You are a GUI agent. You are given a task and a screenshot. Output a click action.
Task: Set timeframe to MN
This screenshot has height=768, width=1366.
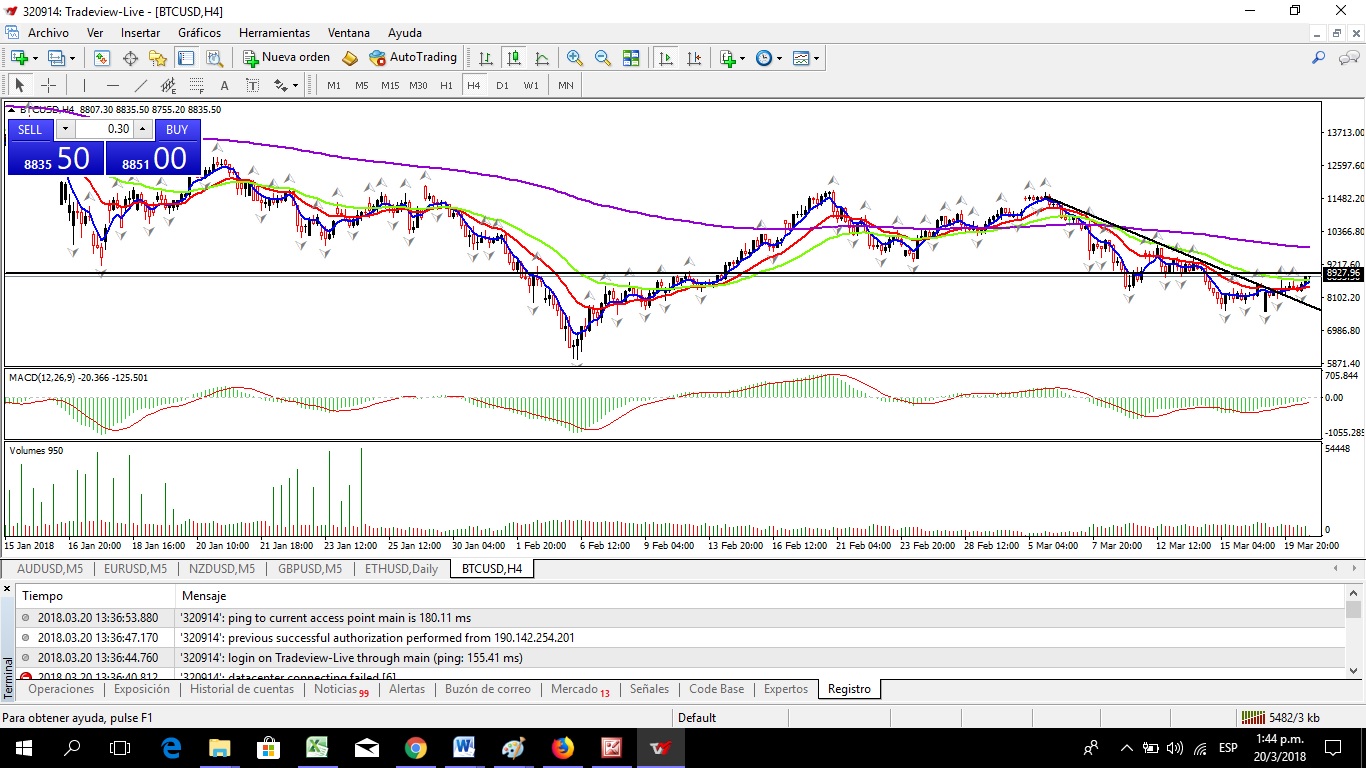point(566,85)
